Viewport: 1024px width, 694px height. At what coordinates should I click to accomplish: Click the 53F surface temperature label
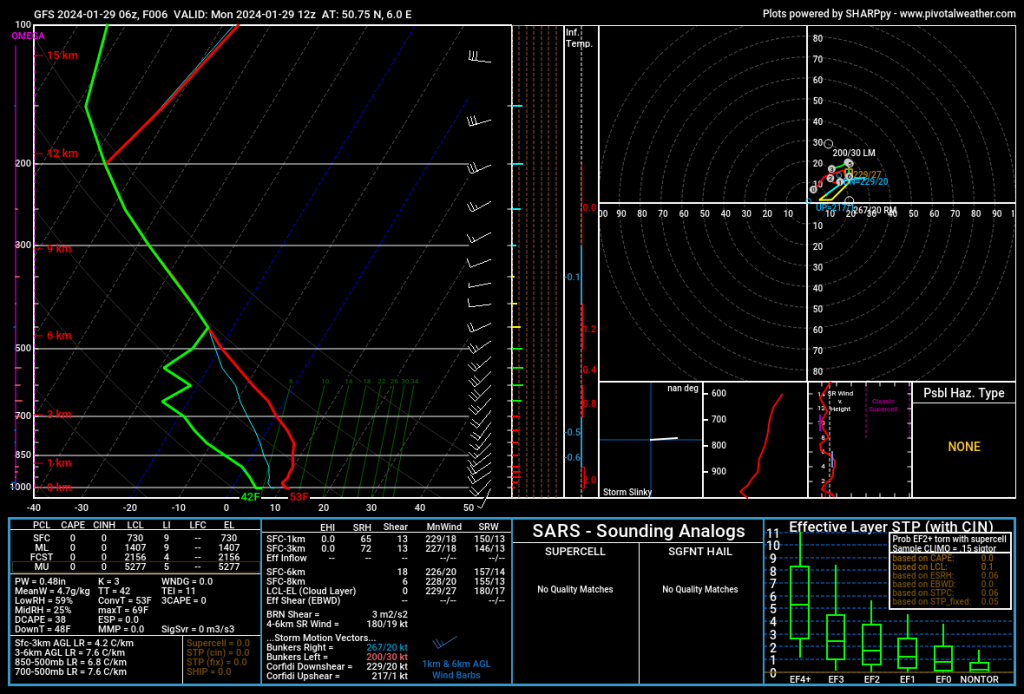298,497
